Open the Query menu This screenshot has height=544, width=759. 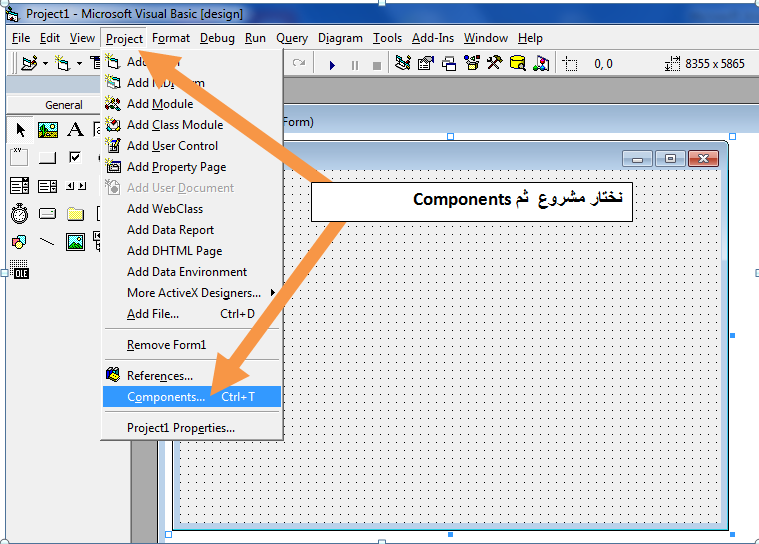(x=292, y=38)
